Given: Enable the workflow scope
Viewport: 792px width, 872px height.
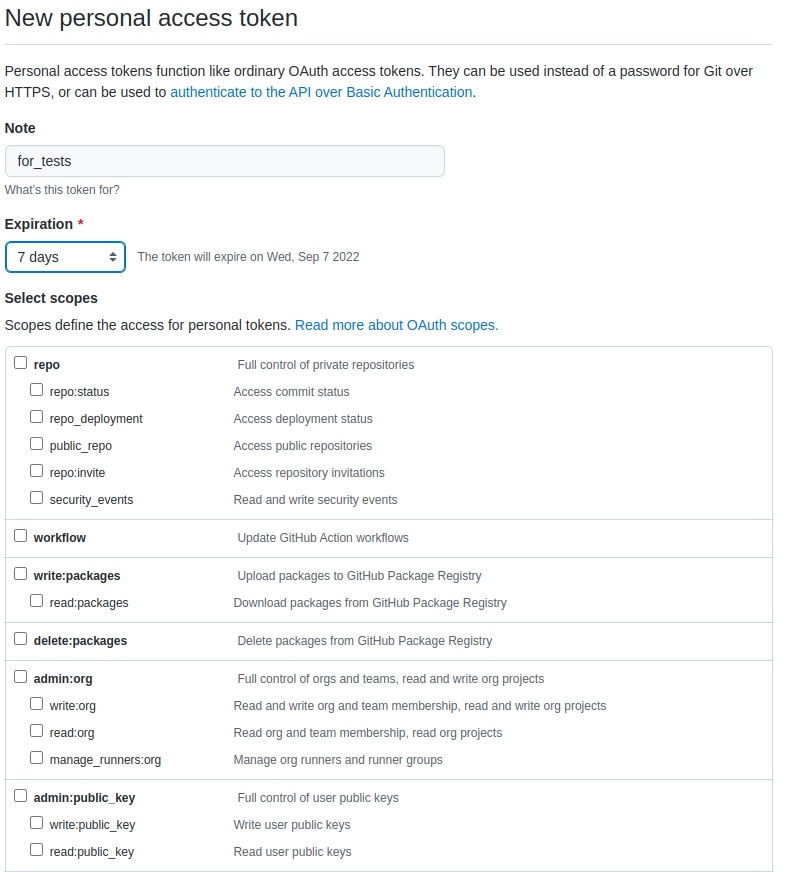Looking at the screenshot, I should pyautogui.click(x=20, y=535).
